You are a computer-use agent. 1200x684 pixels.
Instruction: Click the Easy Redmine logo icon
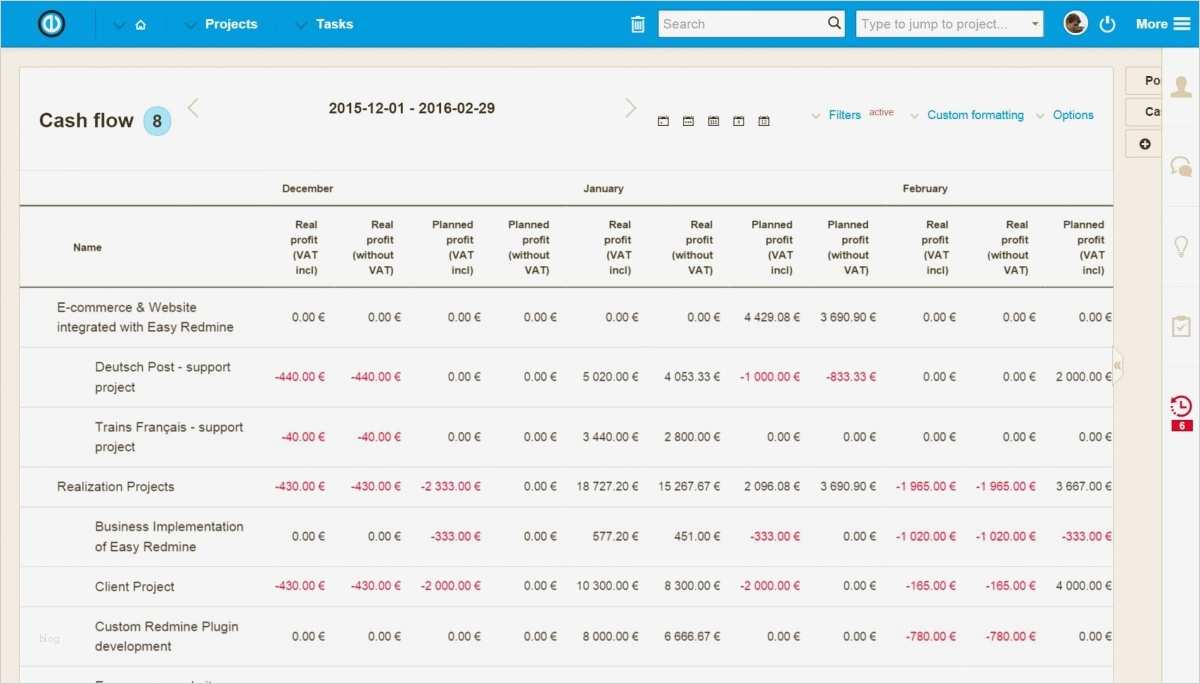pyautogui.click(x=52, y=23)
